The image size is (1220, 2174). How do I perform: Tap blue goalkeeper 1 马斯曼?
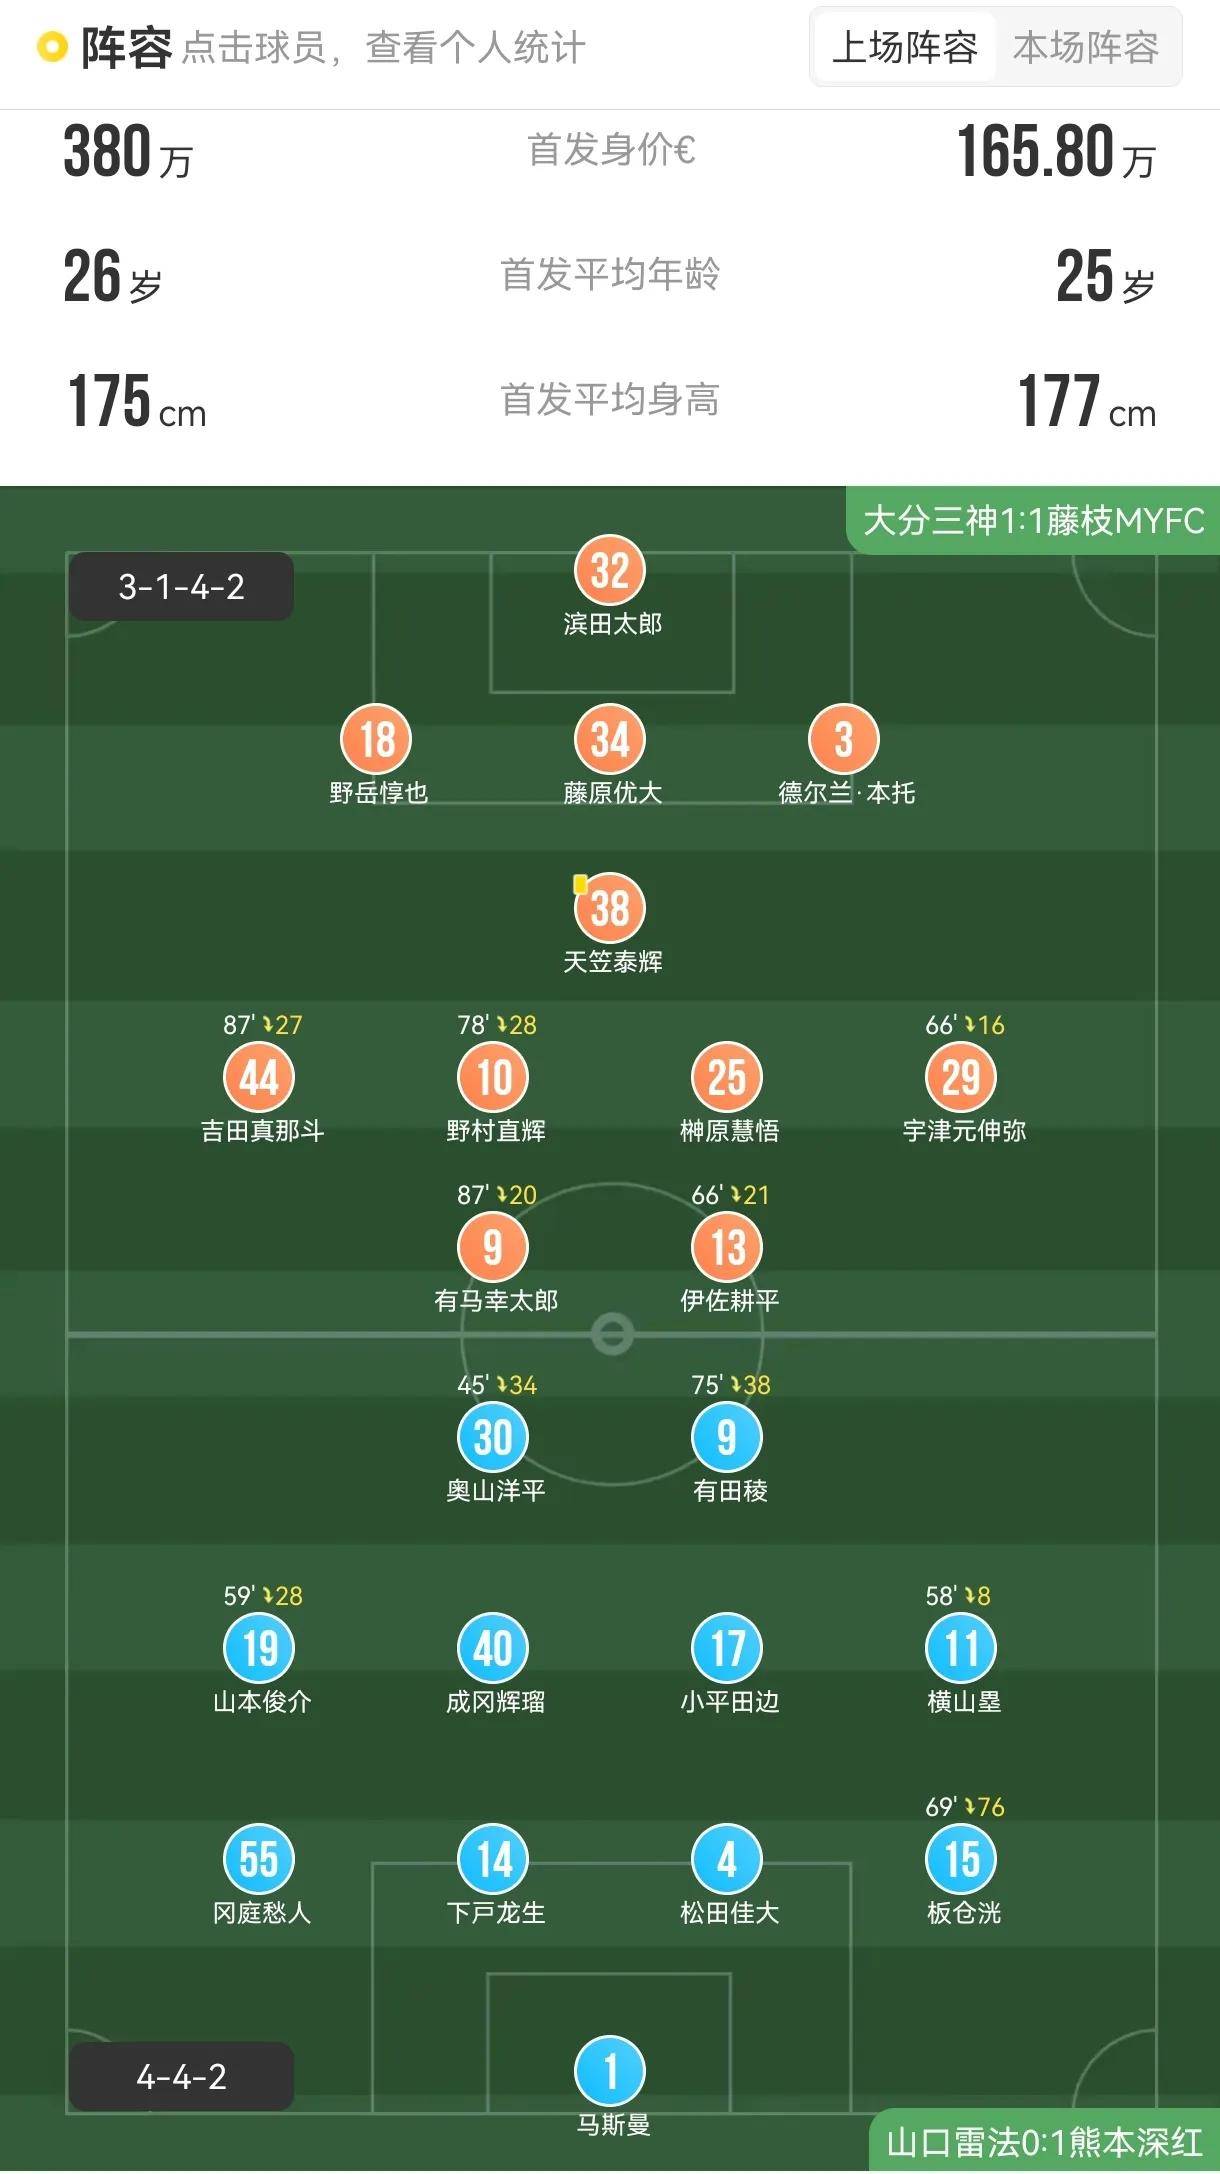point(610,2071)
